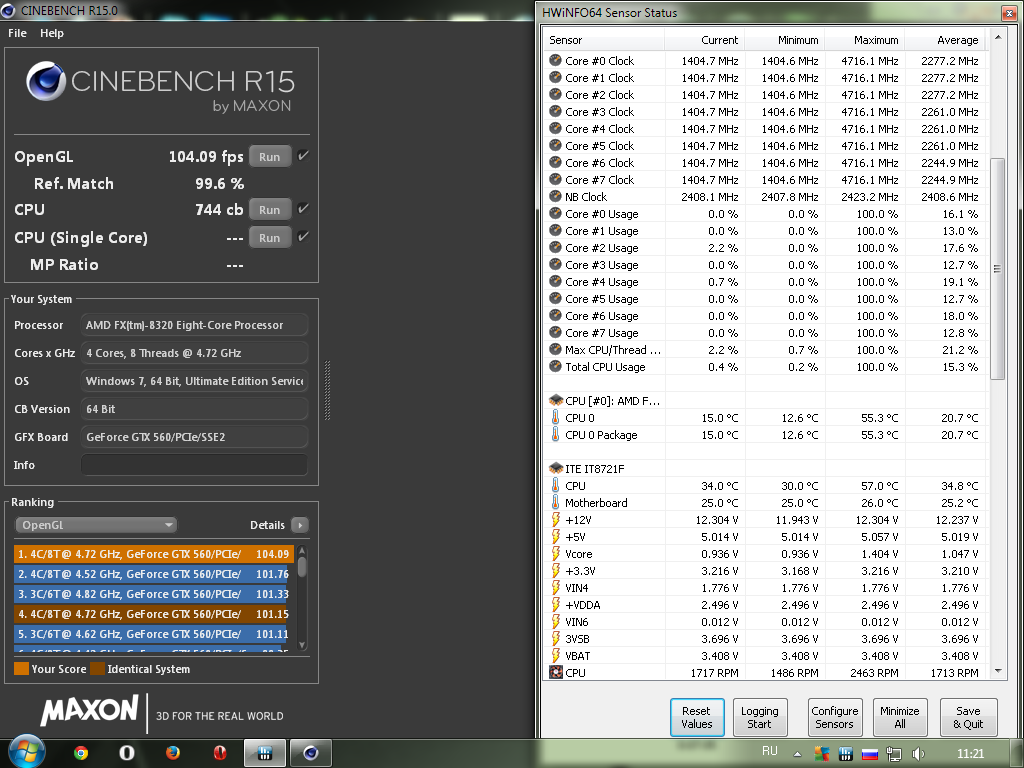Viewport: 1024px width, 768px height.
Task: Select ranking entry 1 scoring 104.09
Action: 153,554
